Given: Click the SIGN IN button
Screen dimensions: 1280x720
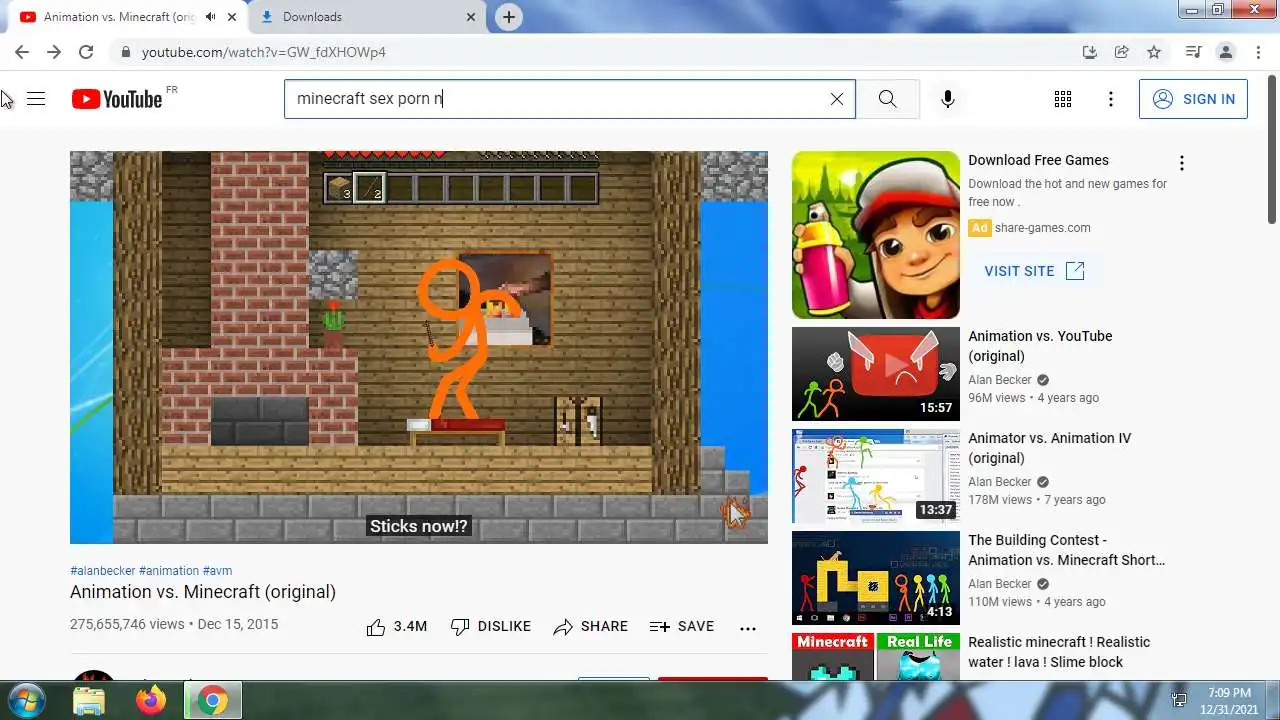Looking at the screenshot, I should (1193, 99).
